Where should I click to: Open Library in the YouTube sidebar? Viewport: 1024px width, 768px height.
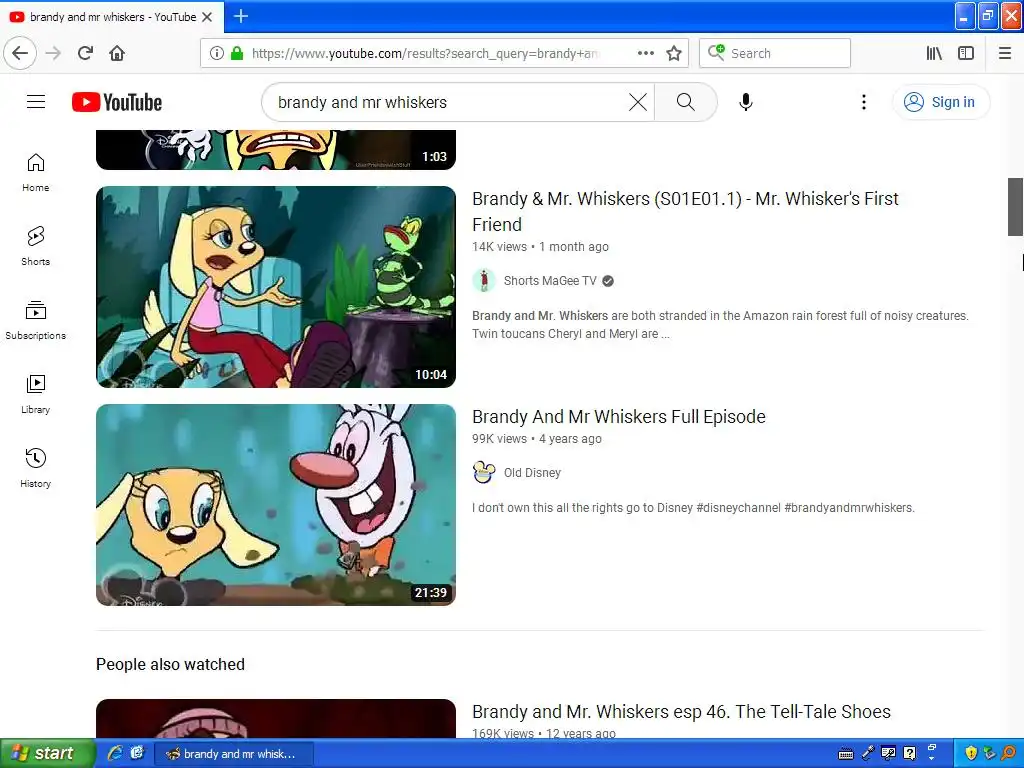[36, 394]
